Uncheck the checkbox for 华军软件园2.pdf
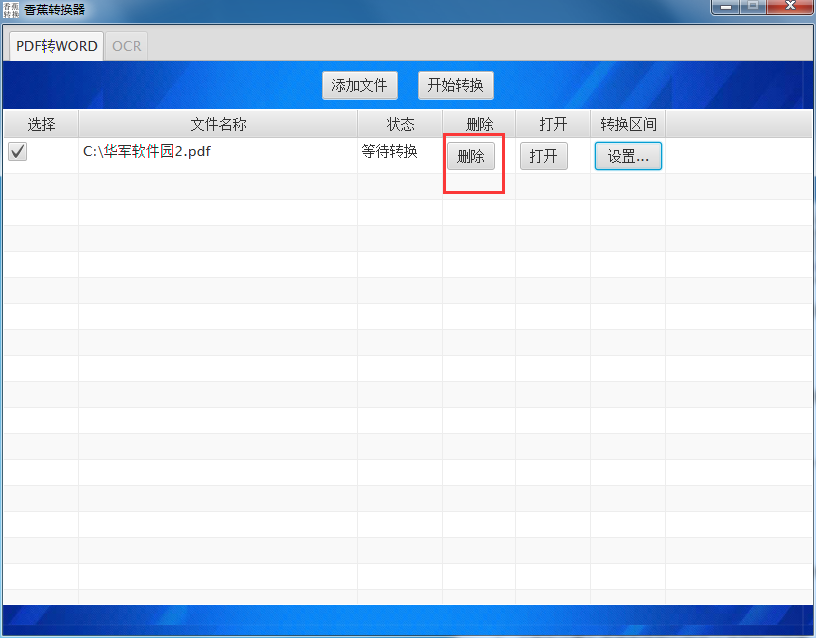The image size is (816, 638). point(18,151)
